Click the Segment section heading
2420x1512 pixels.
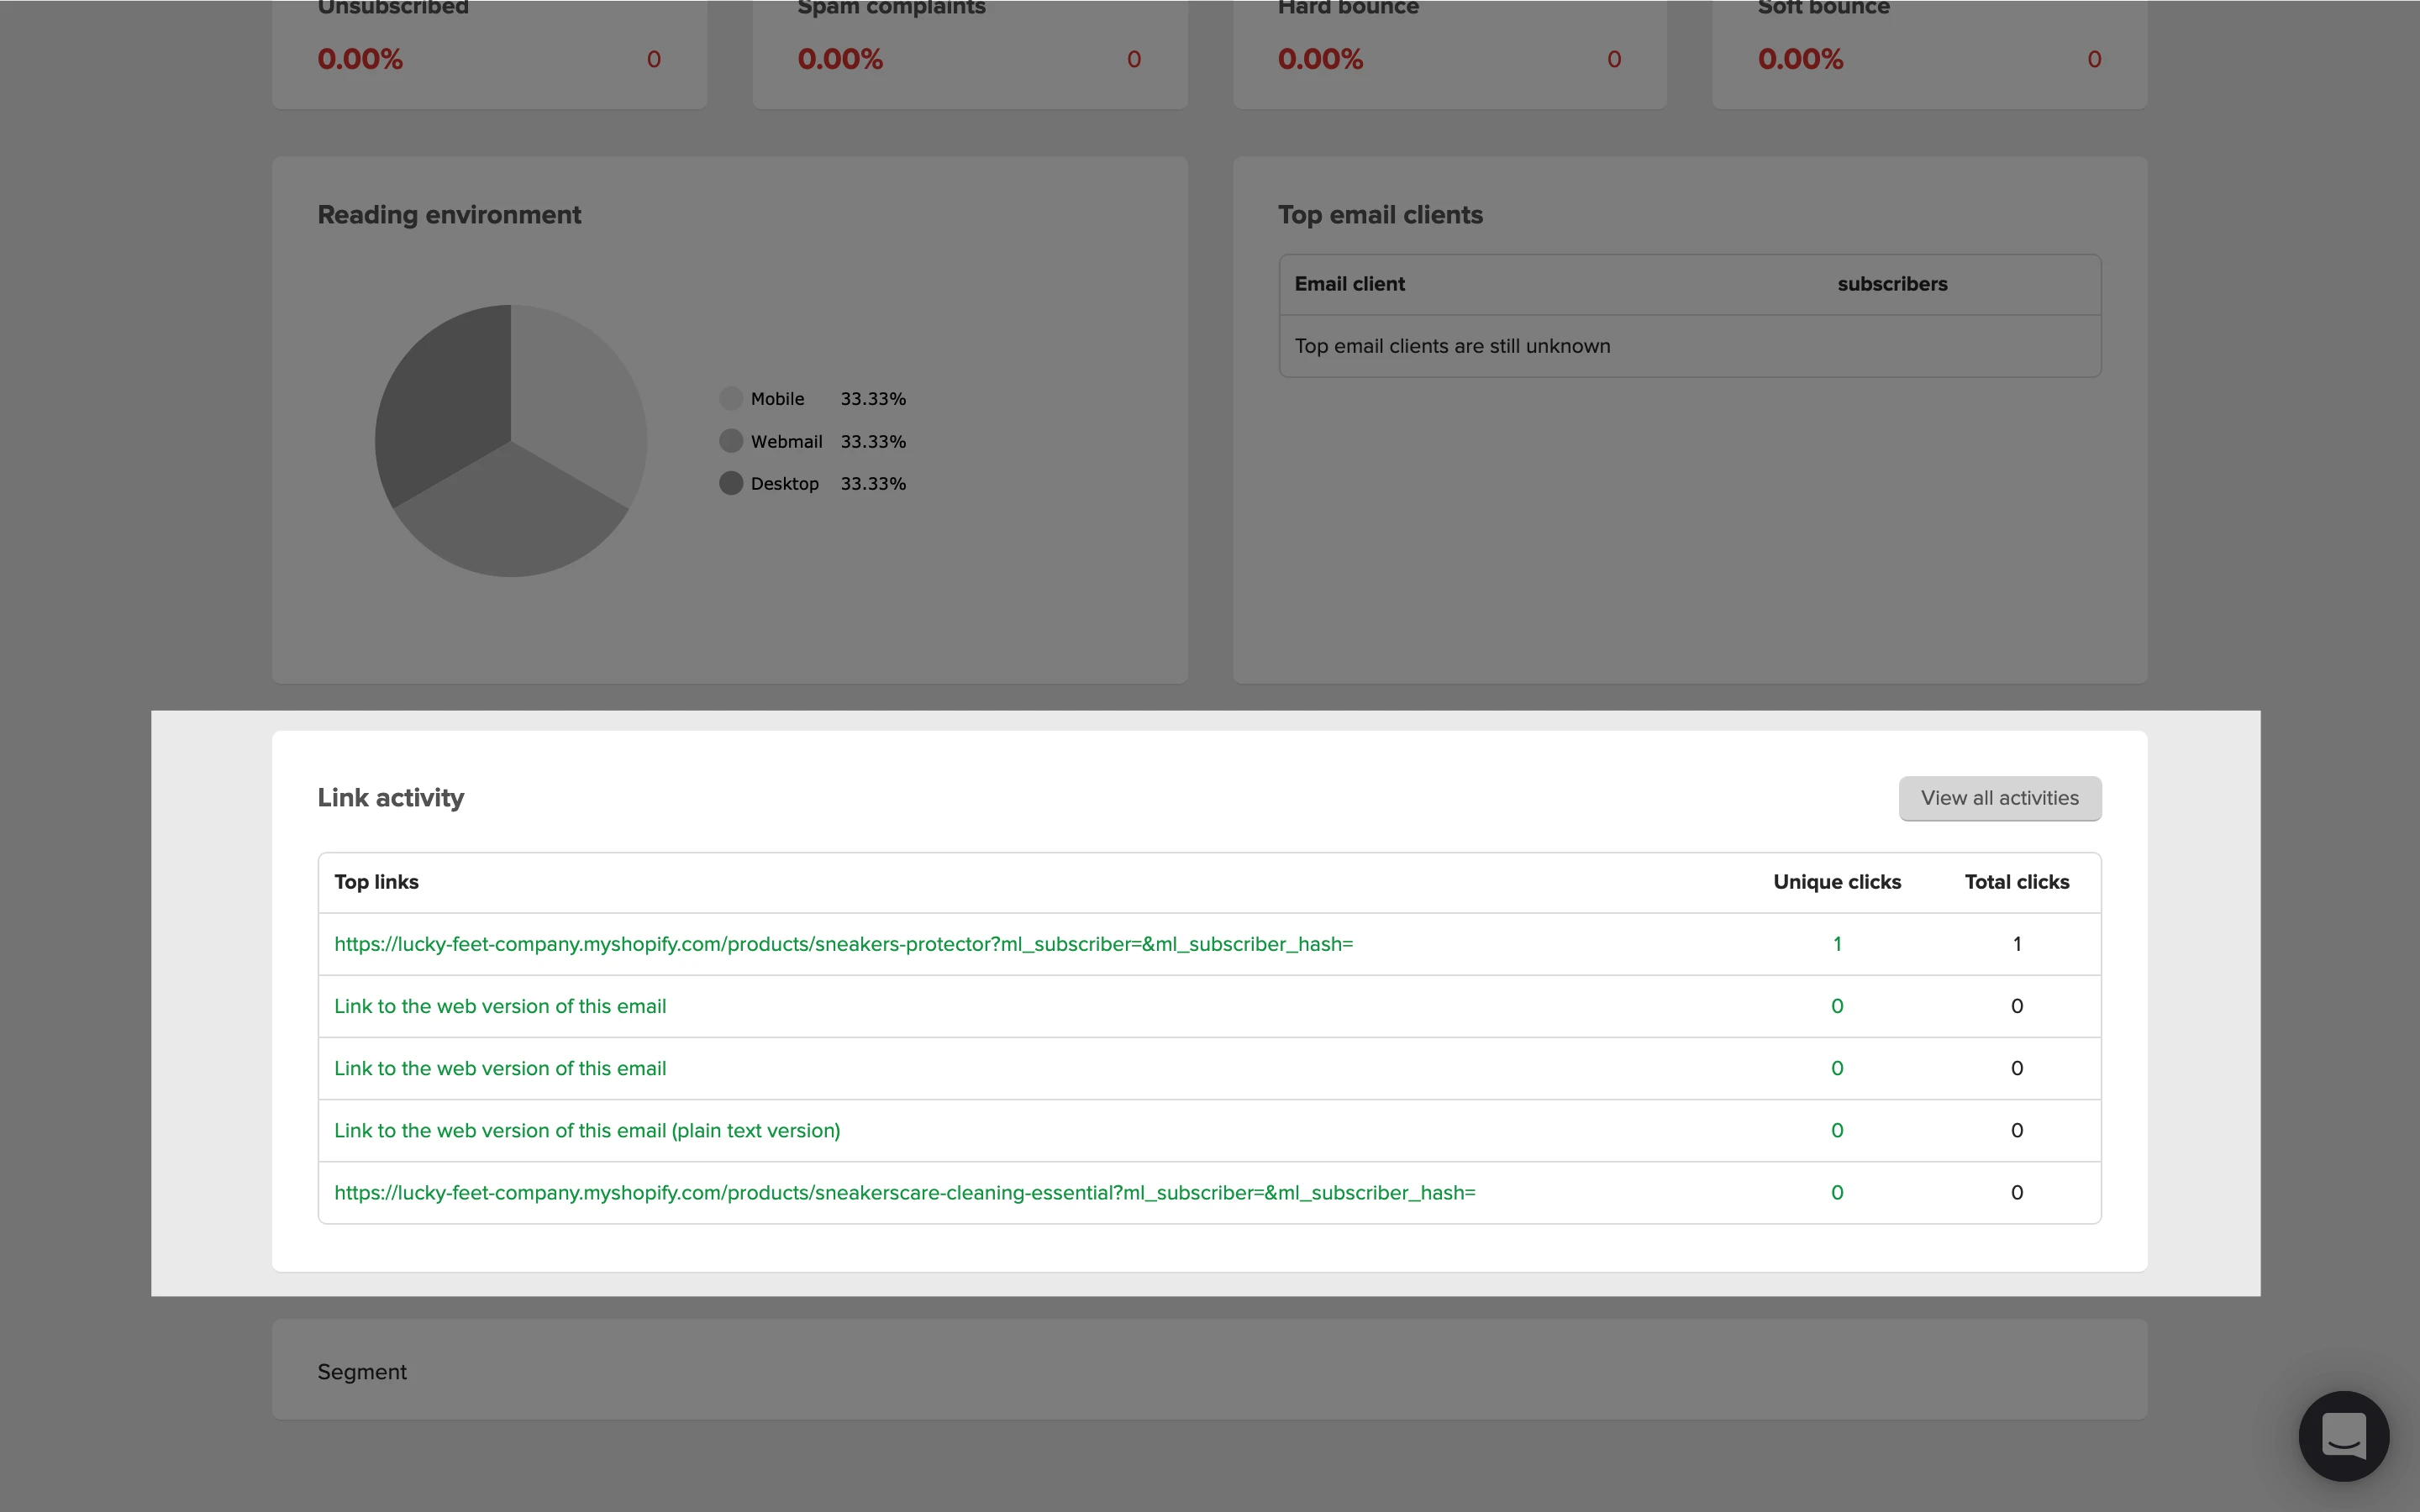pos(362,1372)
